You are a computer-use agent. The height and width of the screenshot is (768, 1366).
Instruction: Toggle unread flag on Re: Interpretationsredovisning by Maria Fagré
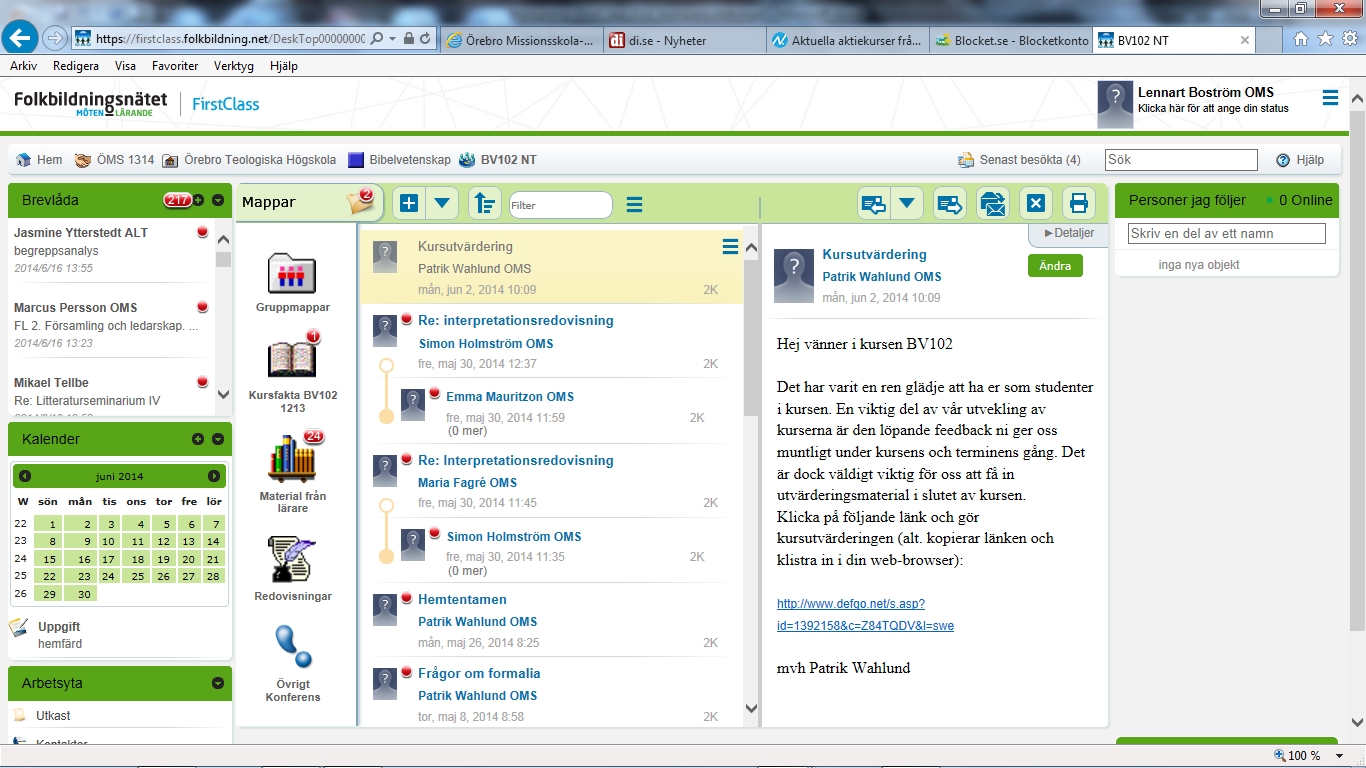pos(407,459)
